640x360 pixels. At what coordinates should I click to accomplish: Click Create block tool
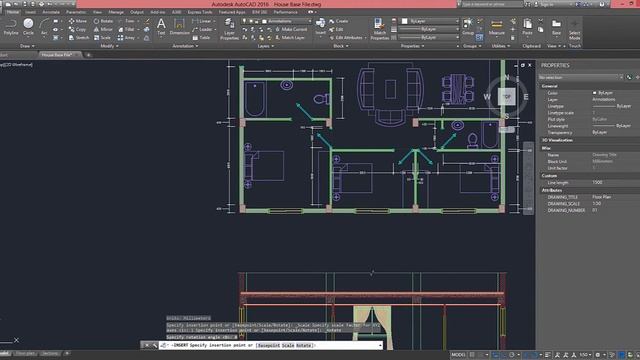pyautogui.click(x=339, y=21)
